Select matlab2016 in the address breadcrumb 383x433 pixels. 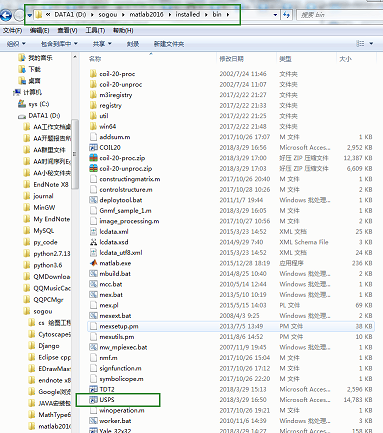click(x=146, y=15)
